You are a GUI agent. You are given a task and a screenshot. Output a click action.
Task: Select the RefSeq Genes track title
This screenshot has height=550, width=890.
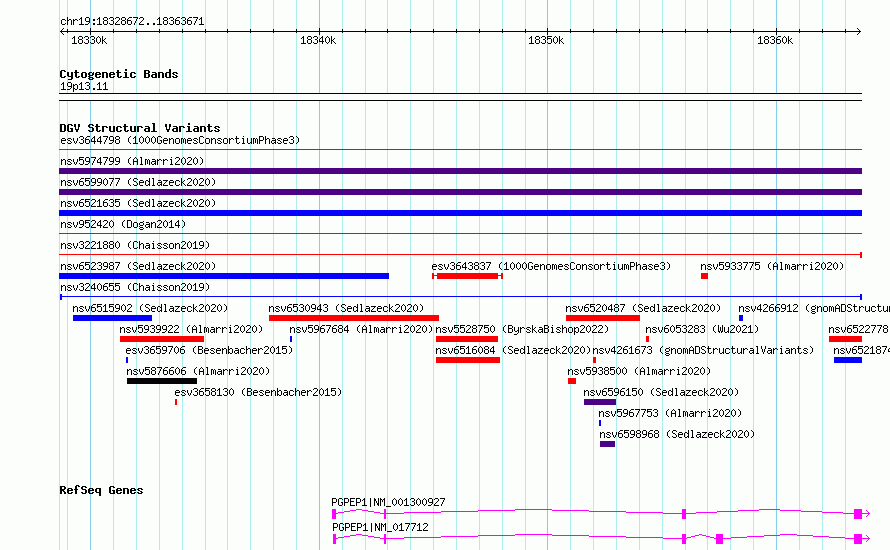coord(101,490)
